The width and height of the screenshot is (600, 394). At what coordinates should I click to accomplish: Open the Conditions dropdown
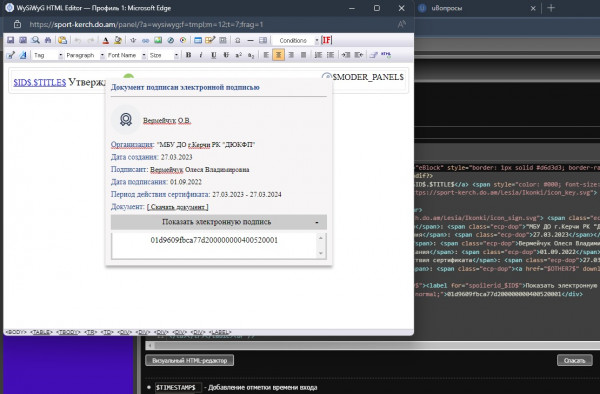[x=295, y=40]
